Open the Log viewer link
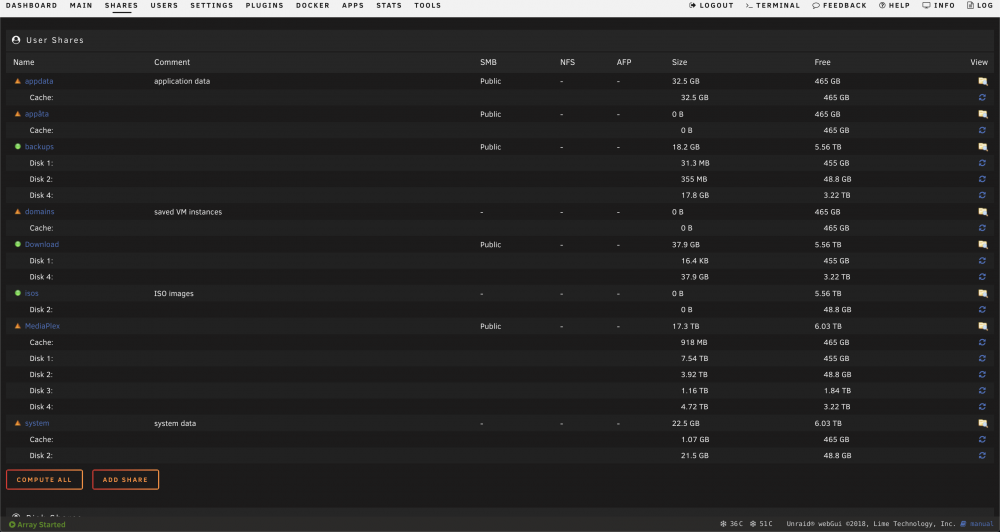 (980, 5)
